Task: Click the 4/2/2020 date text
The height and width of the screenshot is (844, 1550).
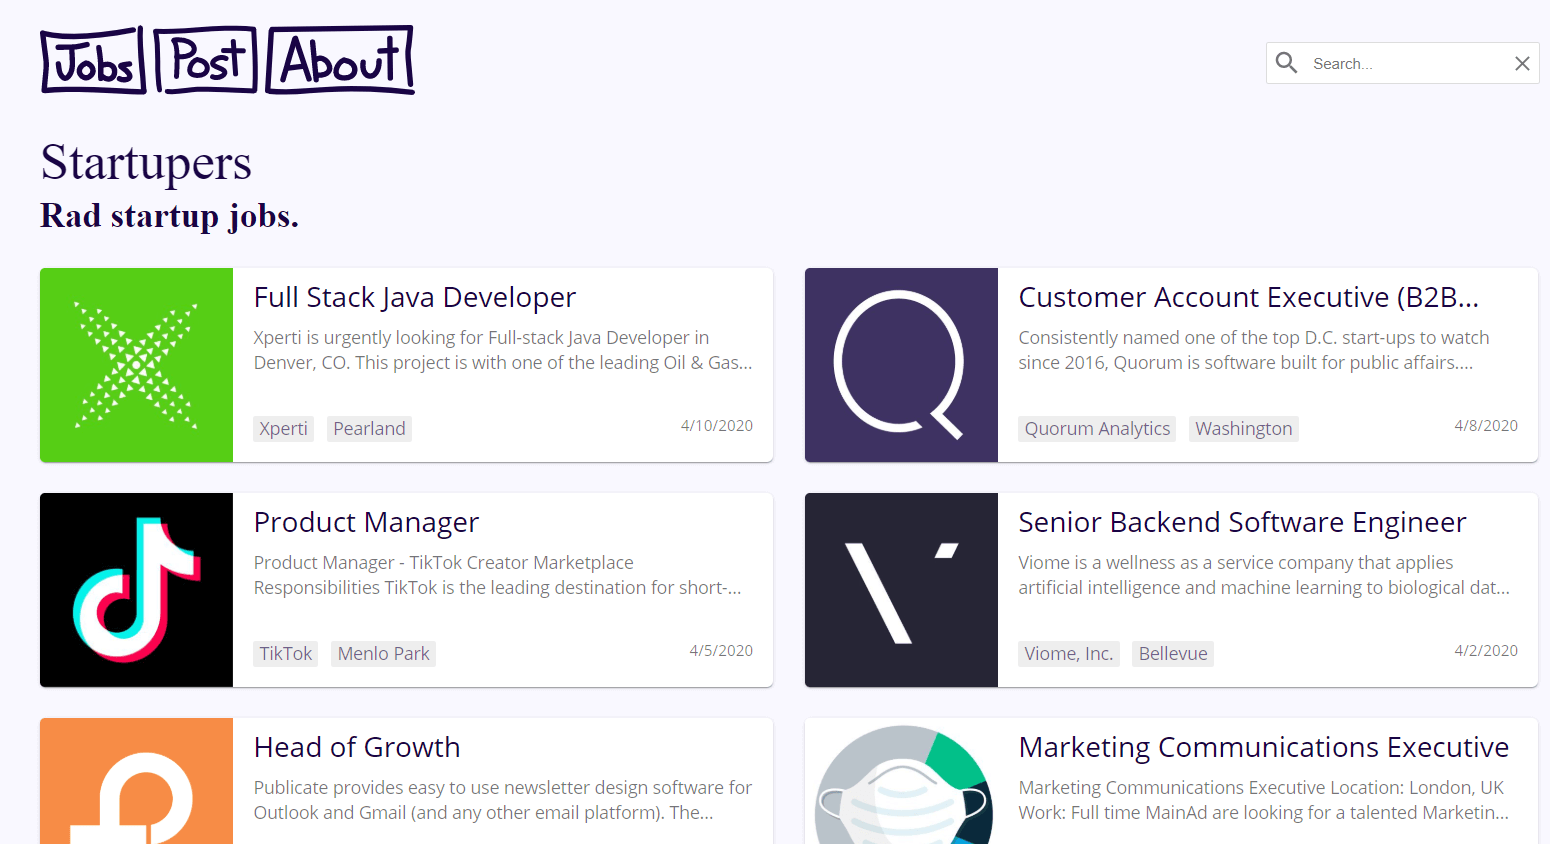Action: pyautogui.click(x=1486, y=650)
